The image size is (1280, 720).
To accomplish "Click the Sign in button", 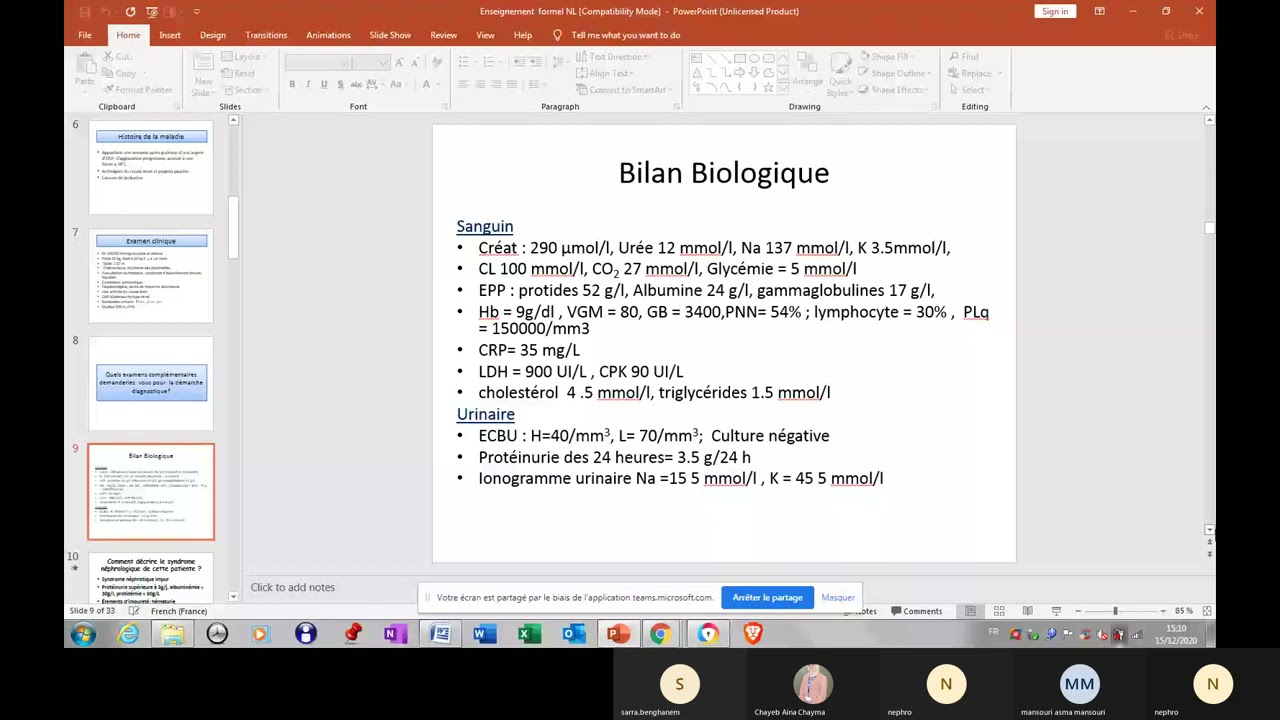I will coord(1055,11).
